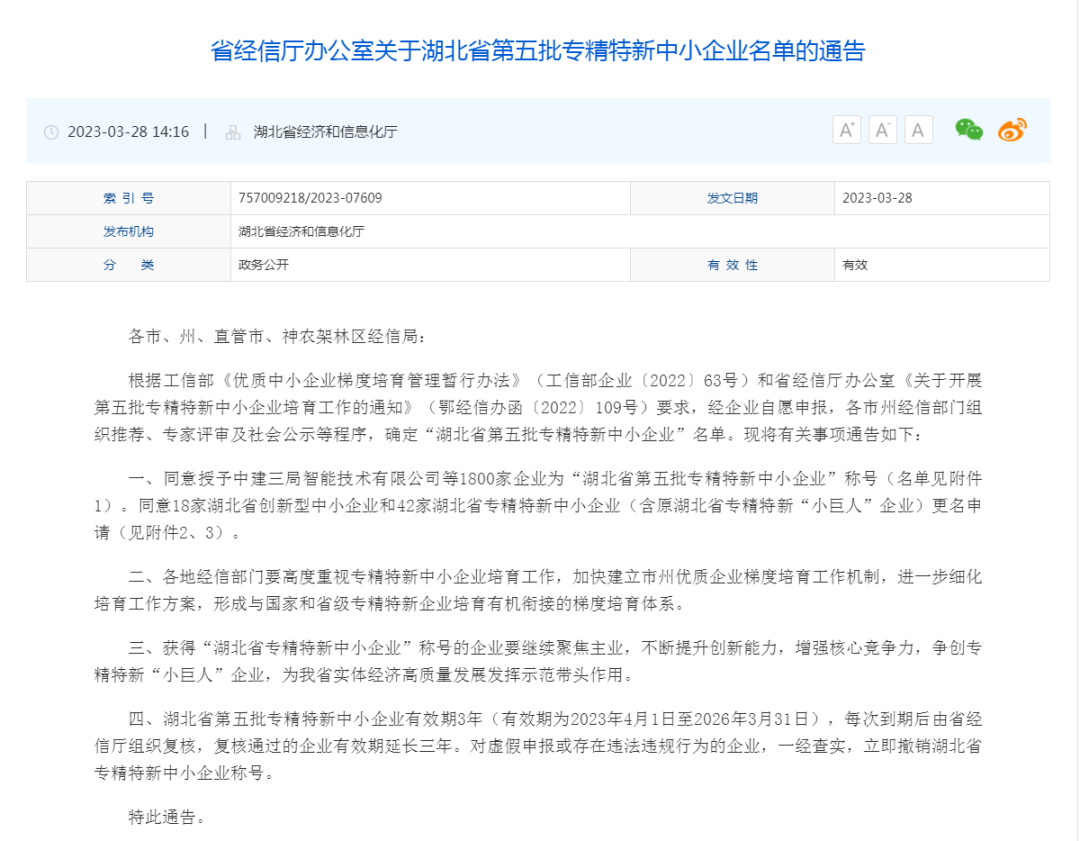Click paragraph 一 mentioning 中建三局智能技术有限公司
The width and height of the screenshot is (1080, 841).
(x=538, y=506)
